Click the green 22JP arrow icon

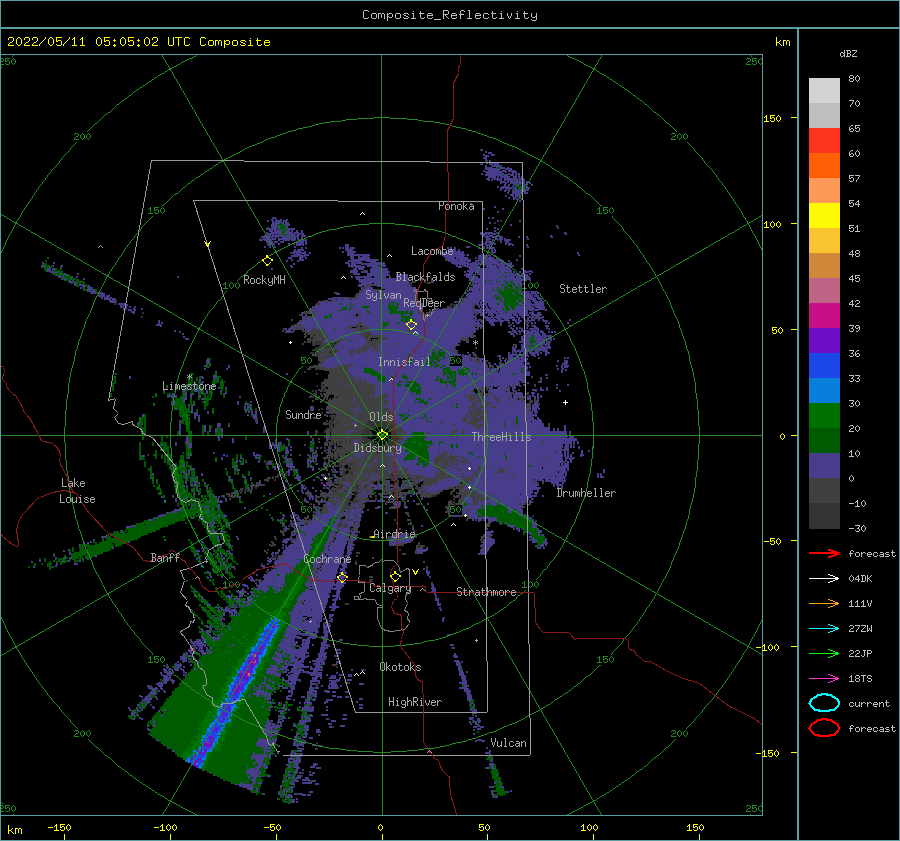tap(824, 653)
